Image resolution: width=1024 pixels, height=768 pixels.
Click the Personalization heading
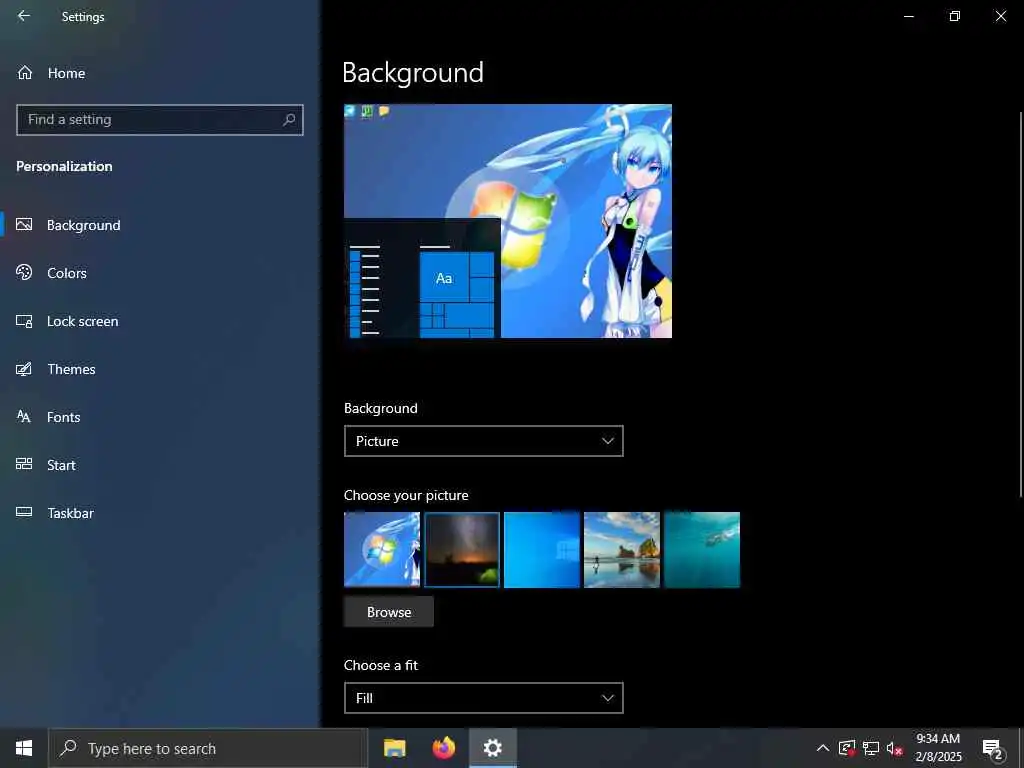(64, 167)
